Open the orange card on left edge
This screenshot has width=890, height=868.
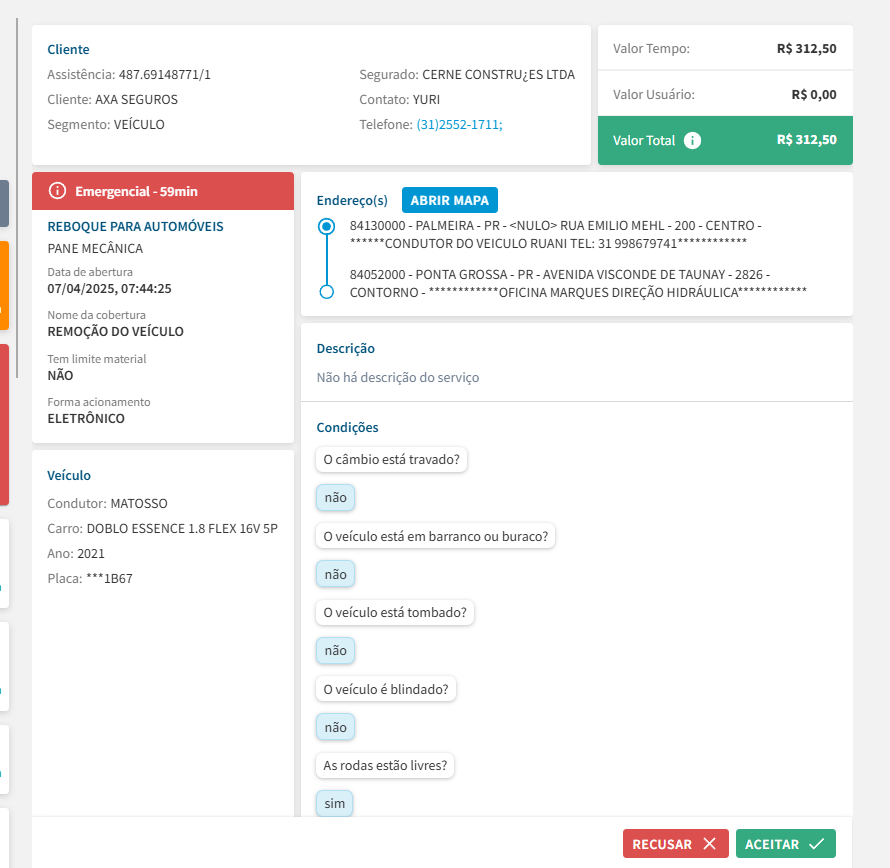(x=4, y=285)
